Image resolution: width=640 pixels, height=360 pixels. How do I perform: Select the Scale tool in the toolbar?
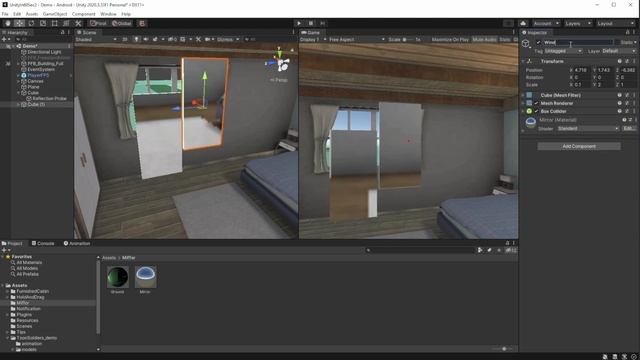click(x=43, y=23)
